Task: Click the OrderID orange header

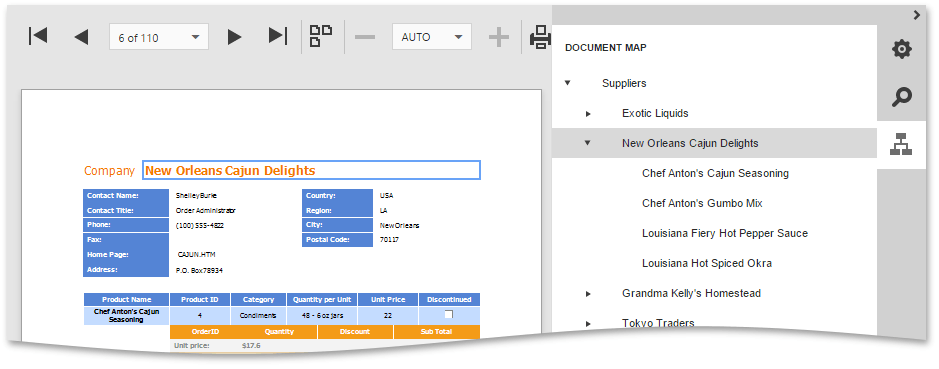Action: tap(205, 332)
